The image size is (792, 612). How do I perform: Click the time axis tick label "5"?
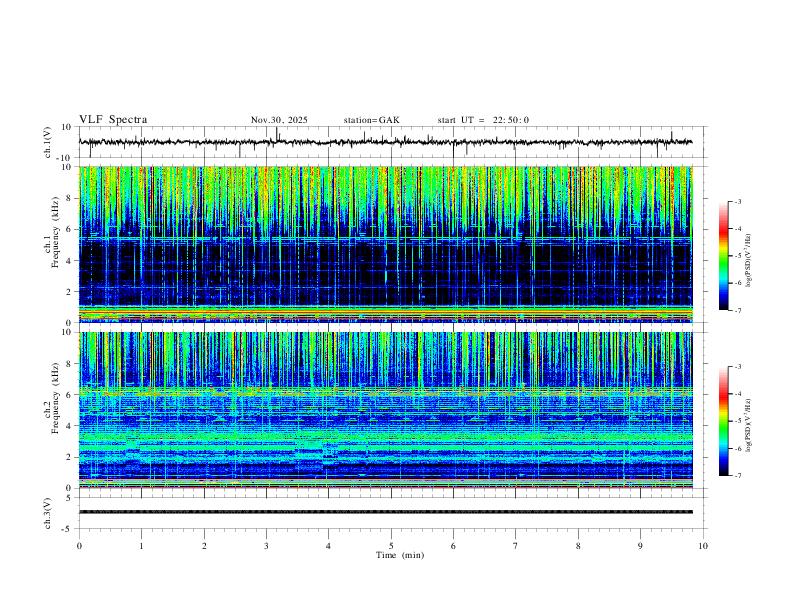coord(391,546)
